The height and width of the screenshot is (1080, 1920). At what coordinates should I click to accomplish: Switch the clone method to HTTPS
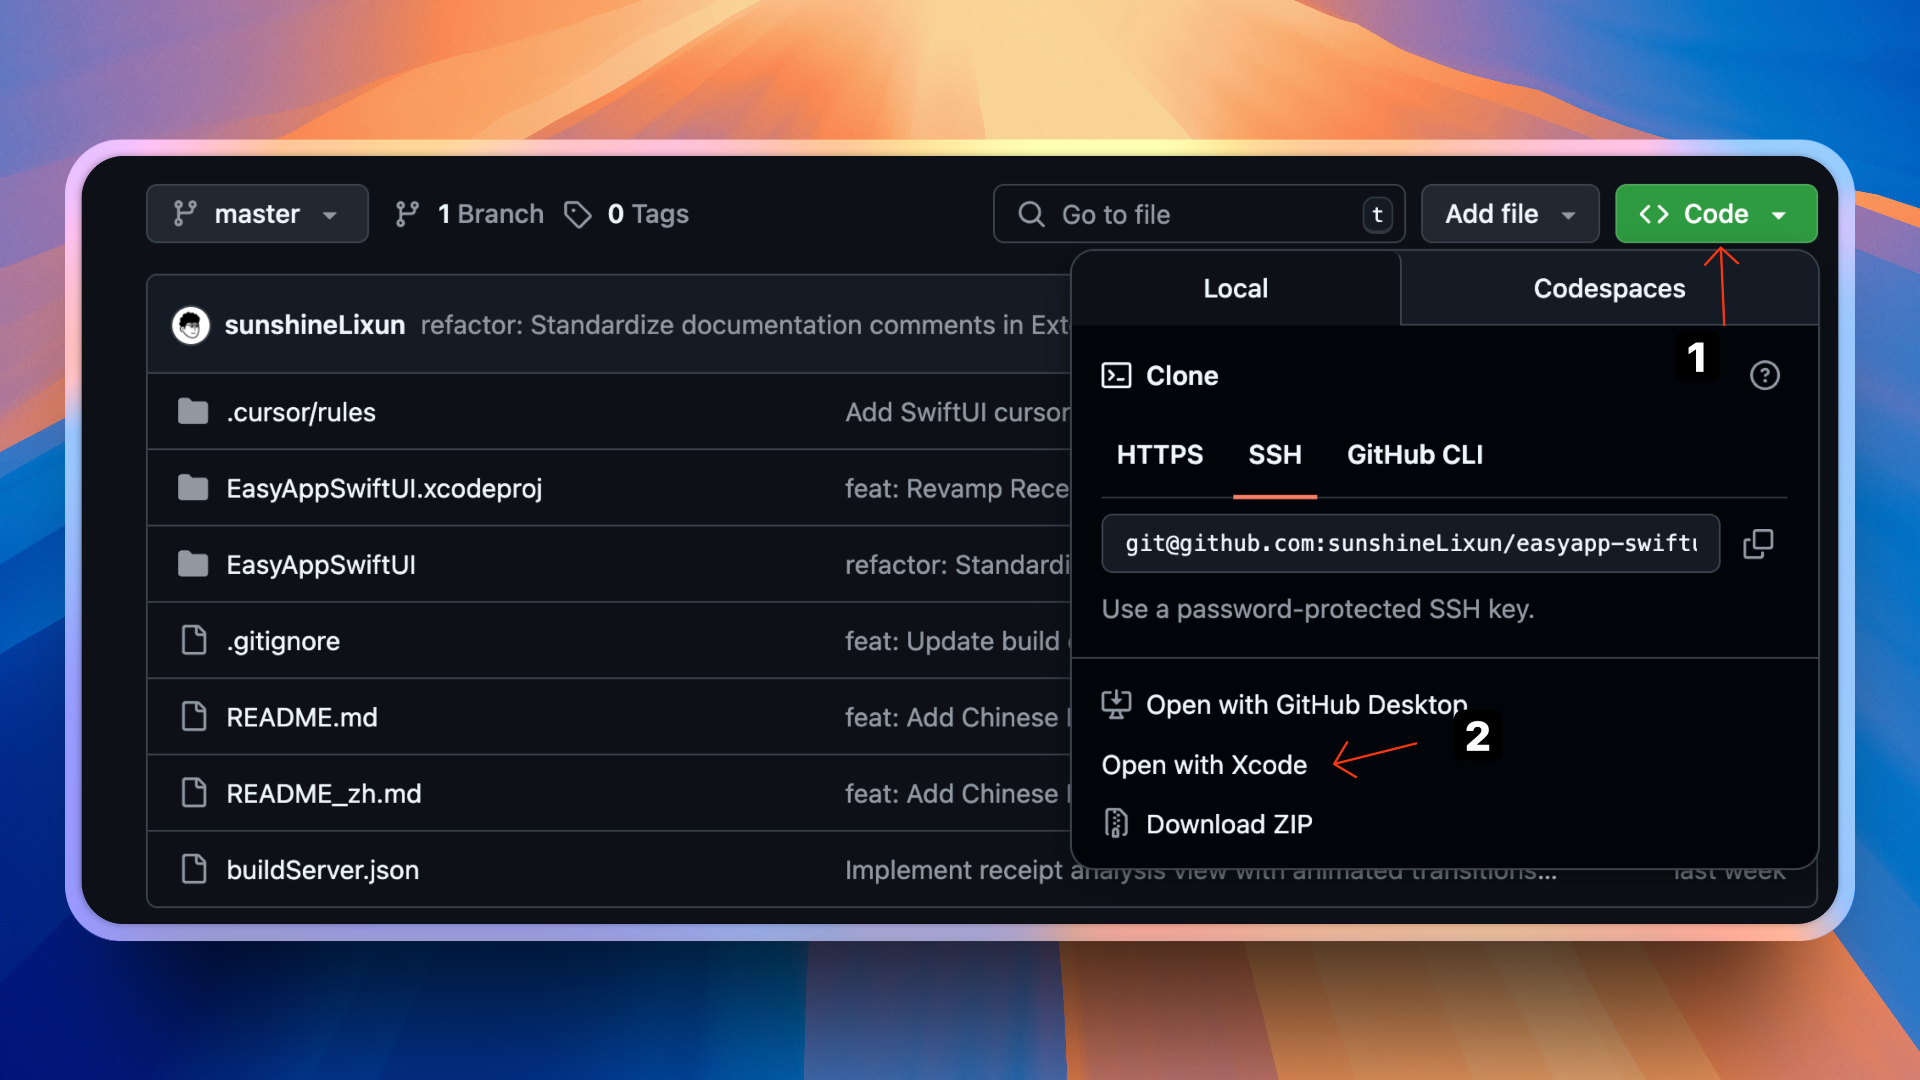[1159, 455]
